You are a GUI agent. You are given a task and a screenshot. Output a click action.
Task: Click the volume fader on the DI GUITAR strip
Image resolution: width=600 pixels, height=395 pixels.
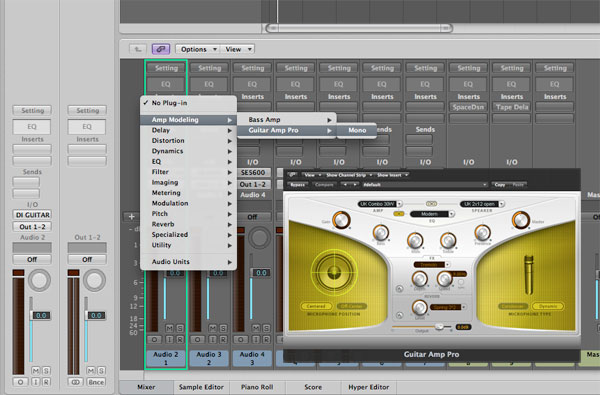point(31,315)
